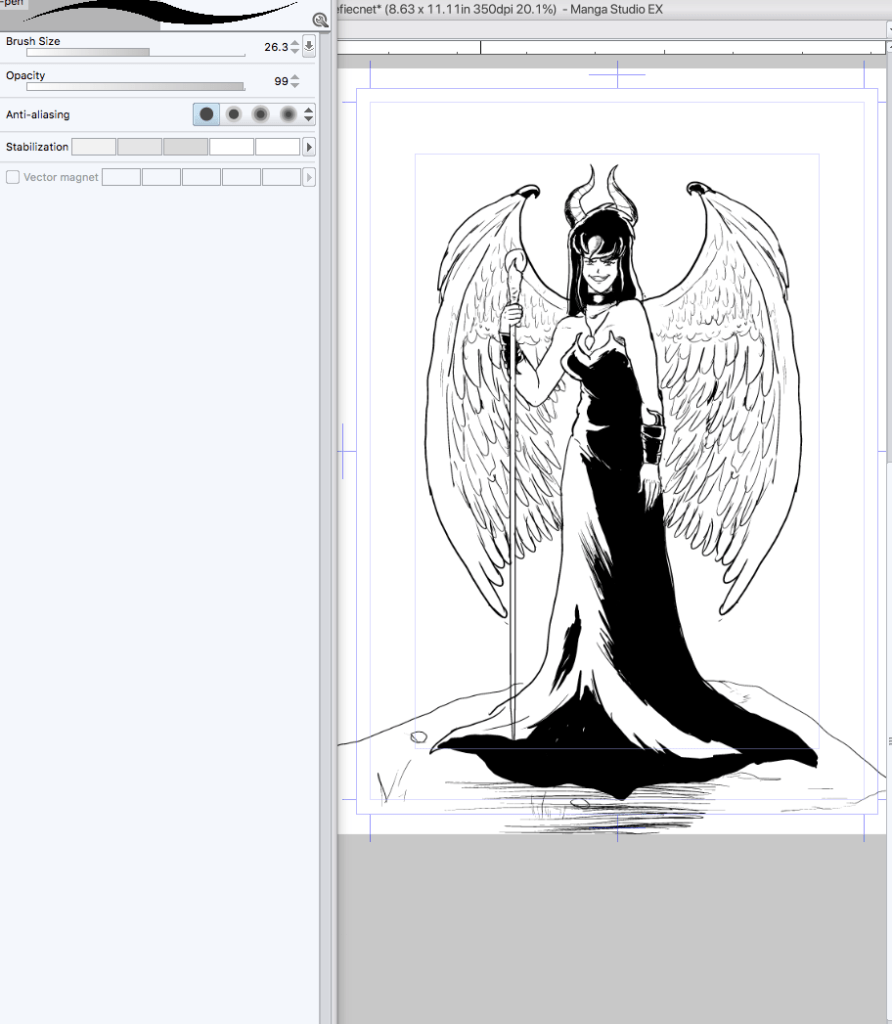Open Brush Size dynamics settings button
The image size is (892, 1024).
click(309, 46)
